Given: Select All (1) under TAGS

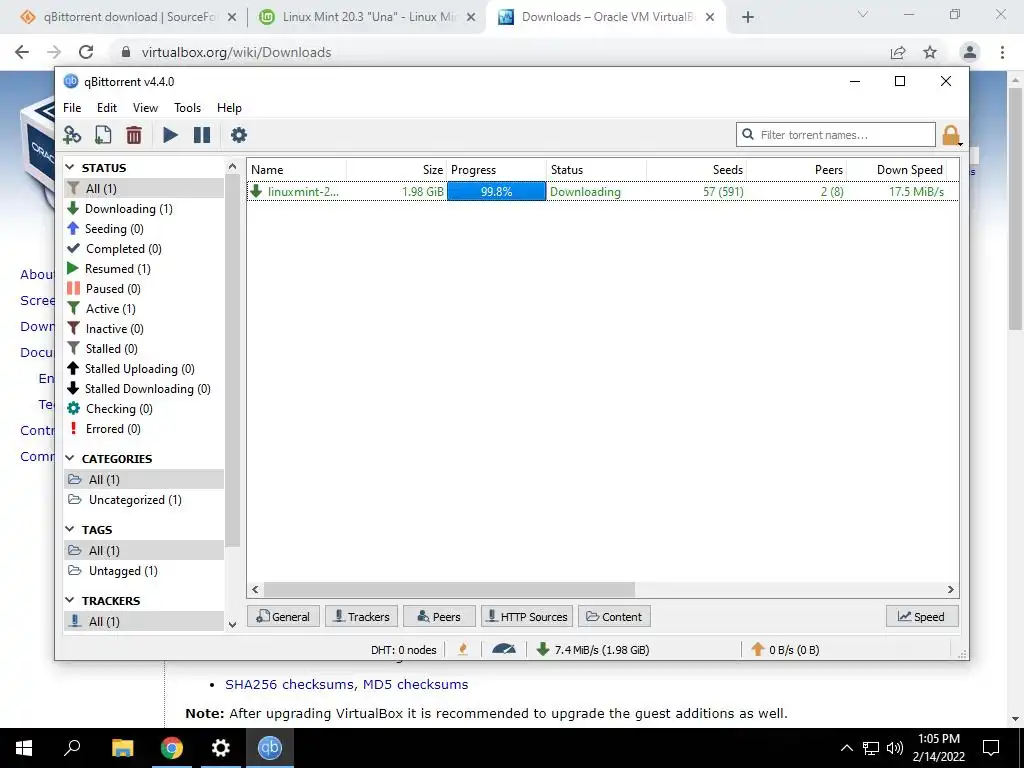Looking at the screenshot, I should click(144, 551).
